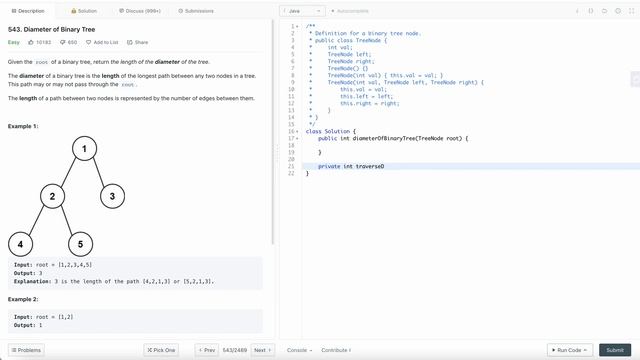640x360 pixels.
Task: Open editor info shortcuts icon
Action: click(577, 11)
